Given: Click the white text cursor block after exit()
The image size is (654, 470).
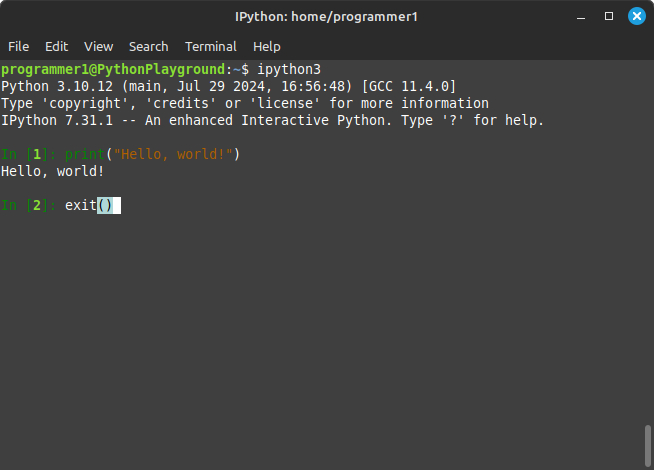Looking at the screenshot, I should 117,206.
